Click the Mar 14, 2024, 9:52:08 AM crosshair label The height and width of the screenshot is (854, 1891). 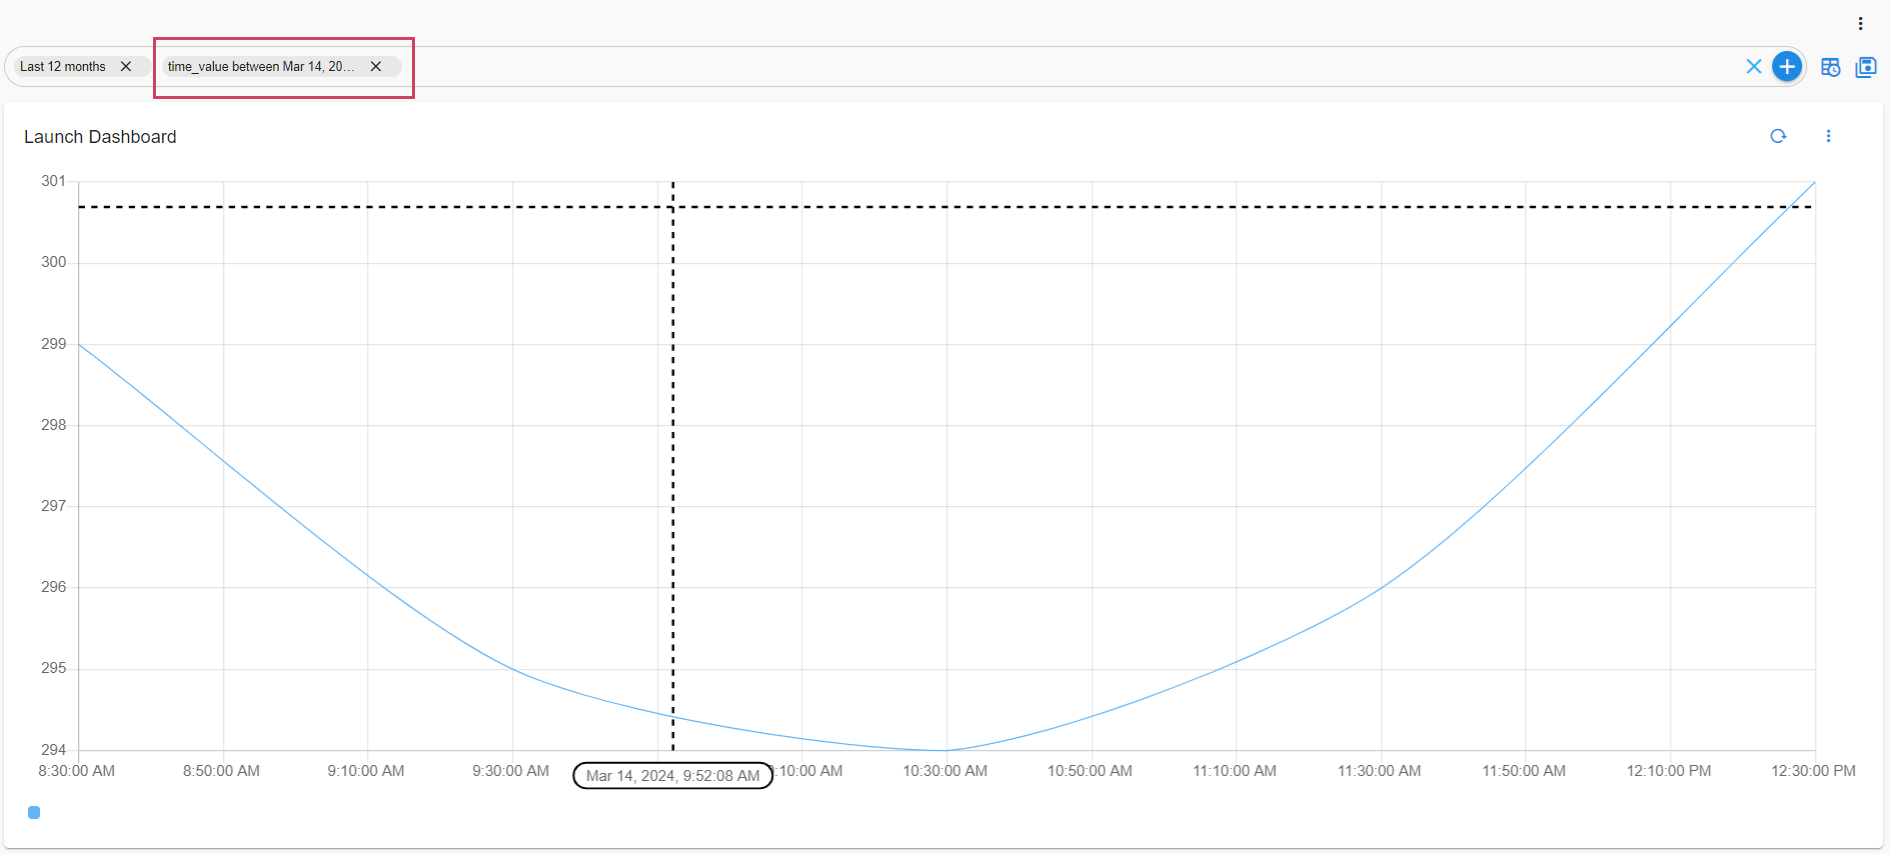click(672, 776)
